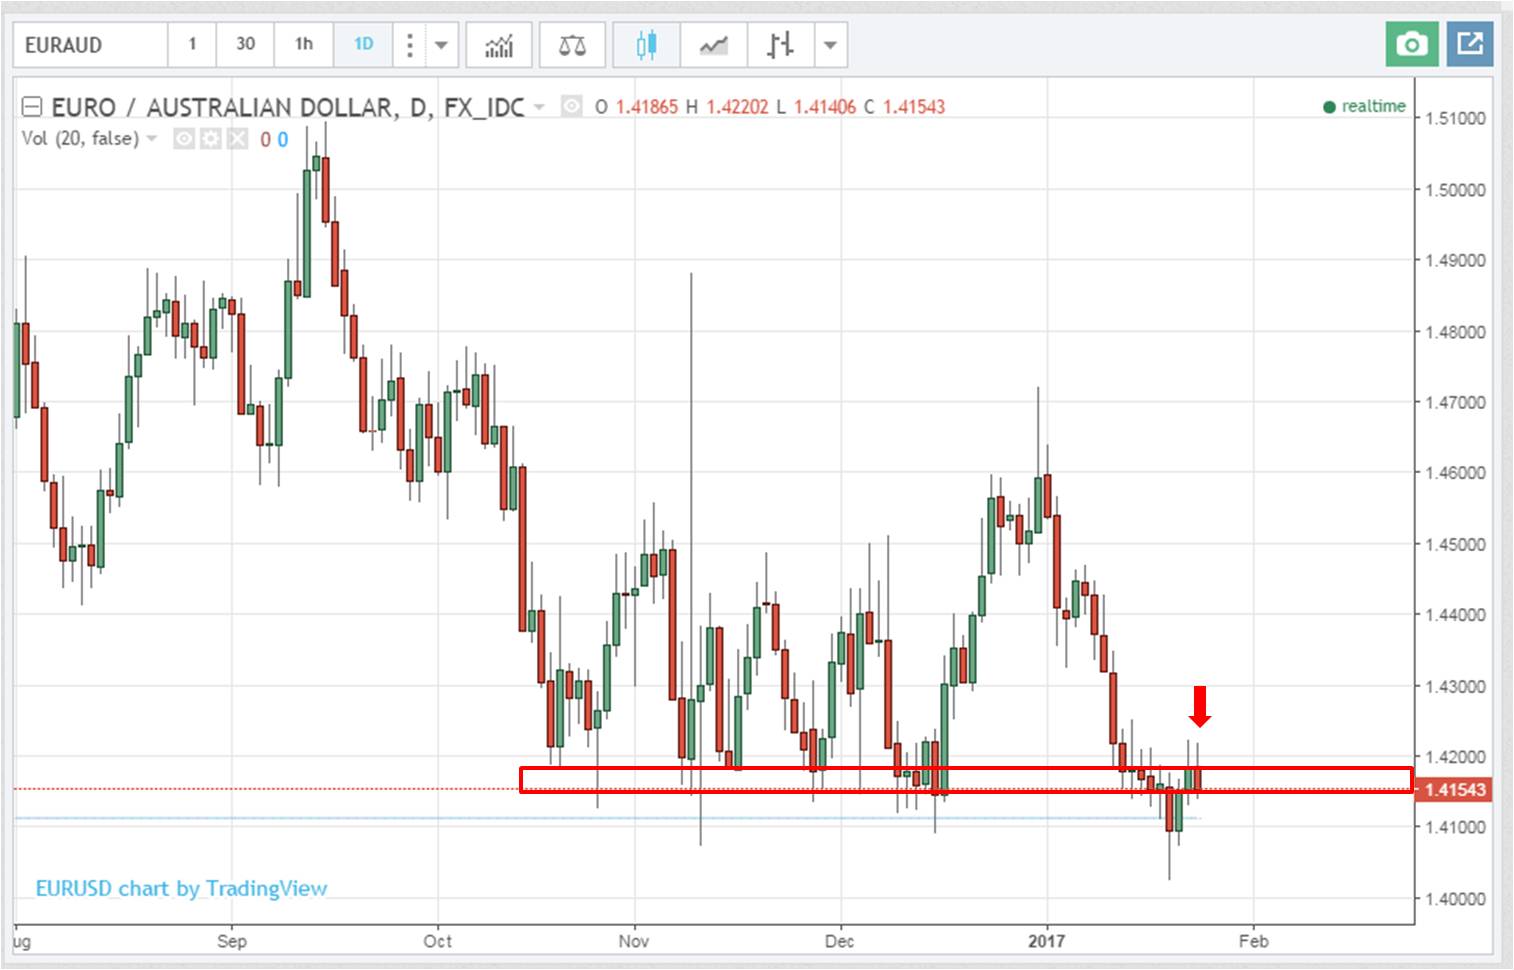Click the Nov label on time axis
Image resolution: width=1514 pixels, height=970 pixels.
(x=633, y=941)
